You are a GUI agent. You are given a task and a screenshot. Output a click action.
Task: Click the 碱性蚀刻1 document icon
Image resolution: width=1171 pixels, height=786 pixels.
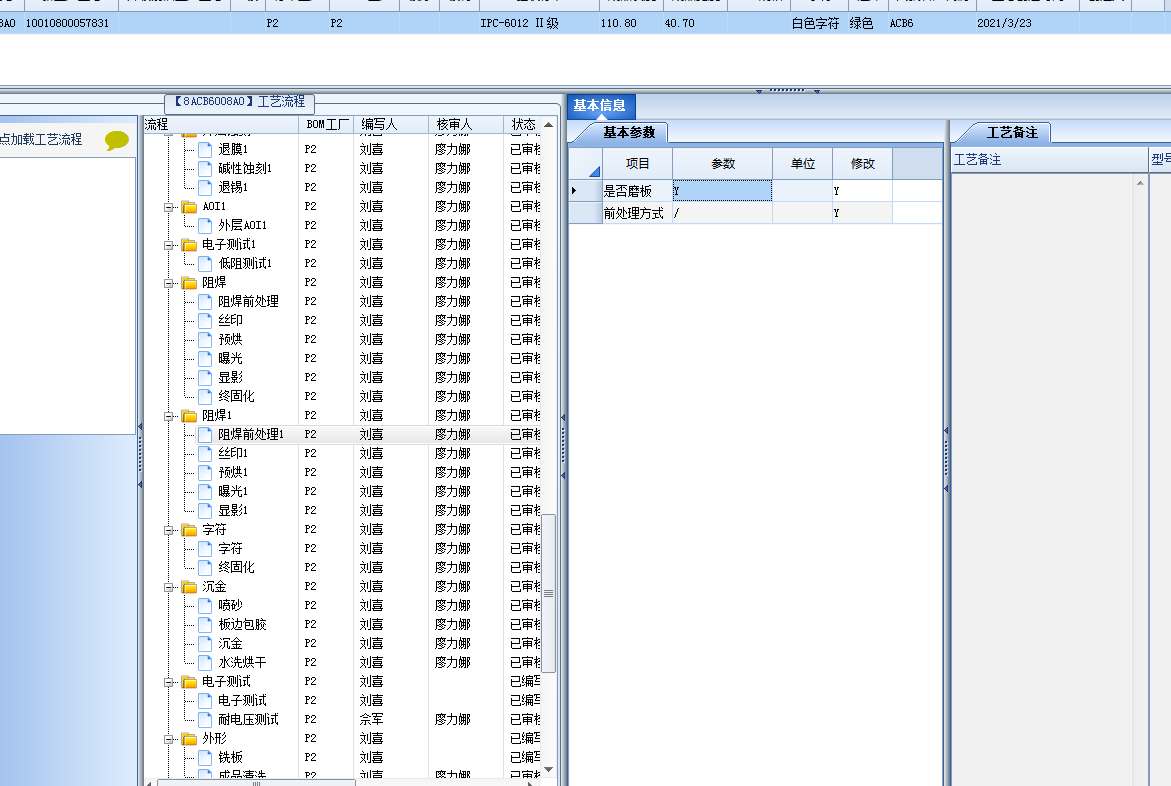[x=205, y=168]
